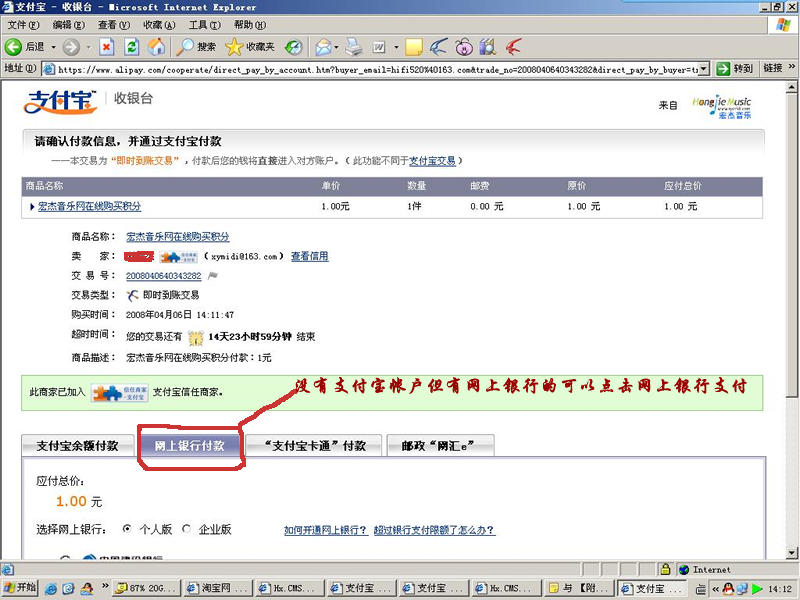
Task: Open the 支付宝交易 link
Action: click(432, 161)
